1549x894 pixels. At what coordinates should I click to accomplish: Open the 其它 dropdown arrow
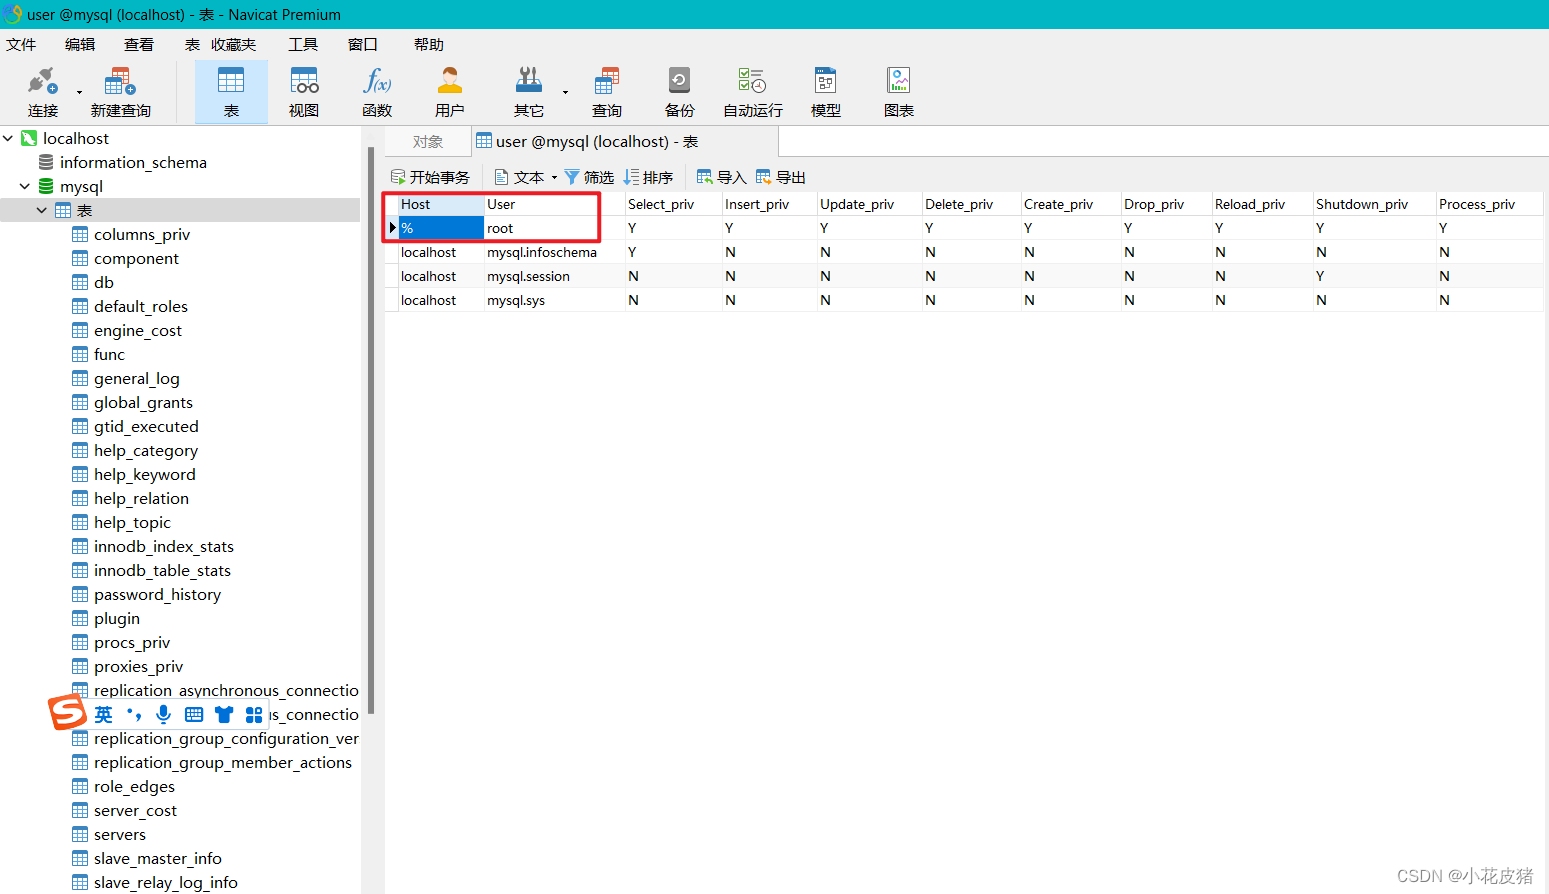565,92
